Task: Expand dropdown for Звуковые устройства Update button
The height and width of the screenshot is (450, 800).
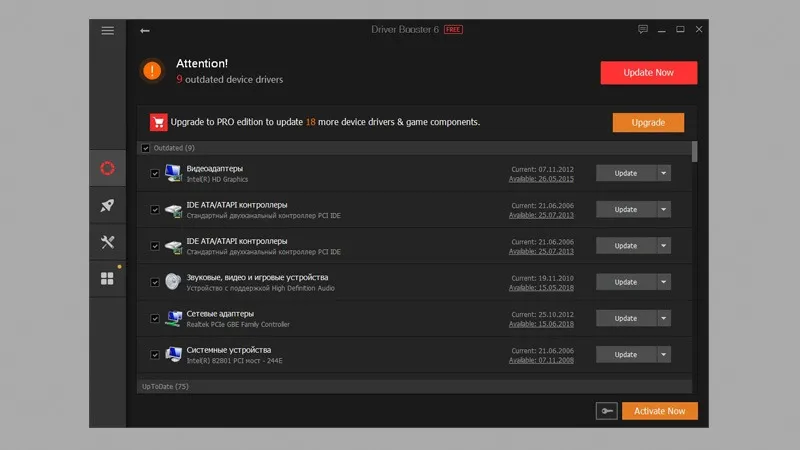Action: pyautogui.click(x=663, y=282)
